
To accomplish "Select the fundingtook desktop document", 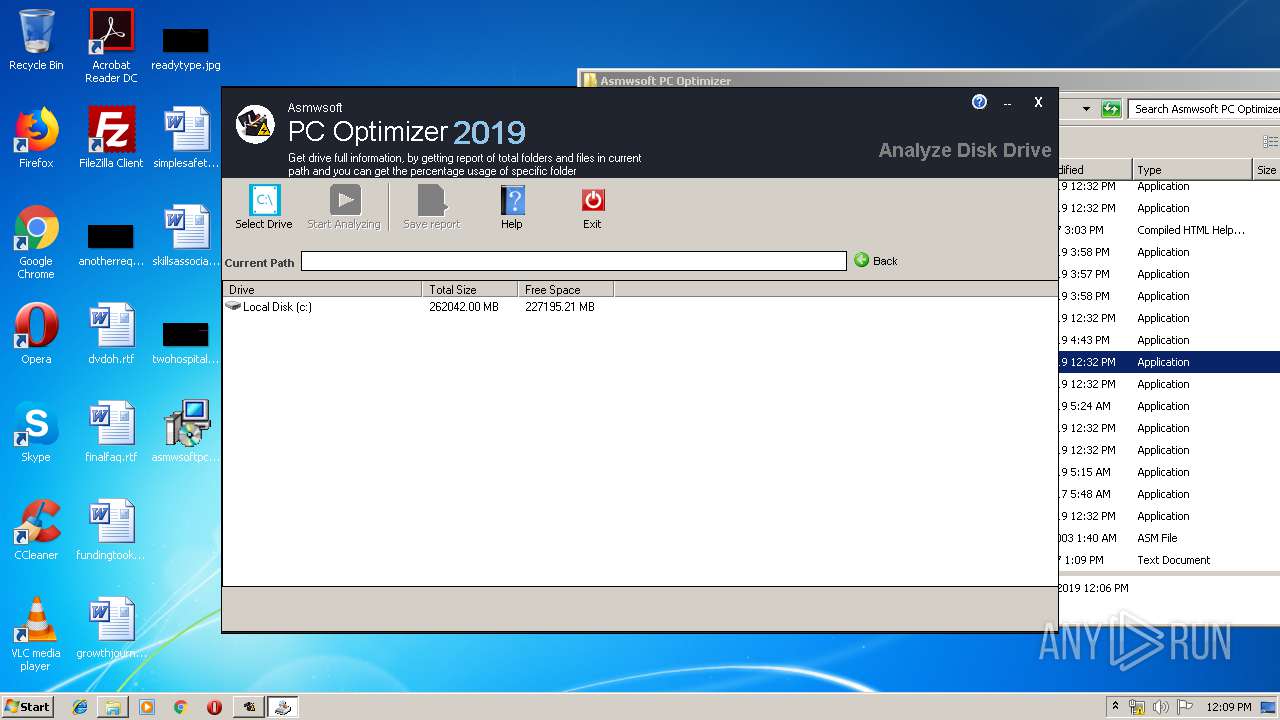I will pyautogui.click(x=111, y=530).
